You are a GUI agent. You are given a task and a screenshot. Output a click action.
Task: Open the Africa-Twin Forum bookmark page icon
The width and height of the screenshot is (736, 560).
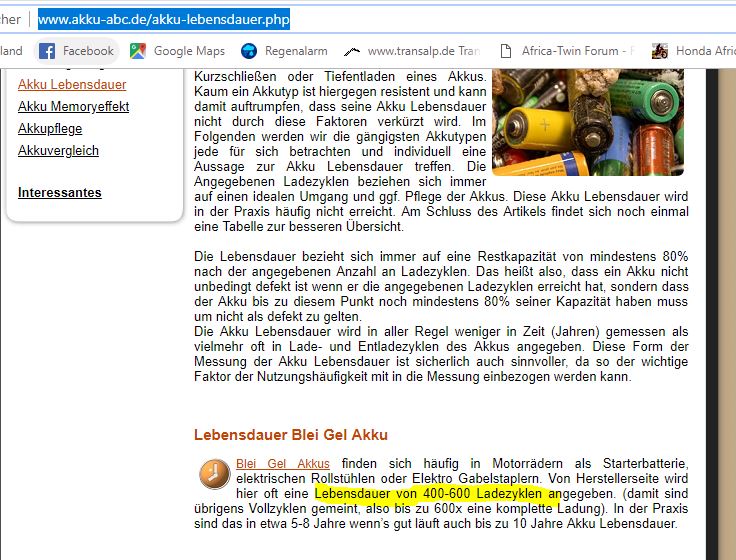coord(505,51)
